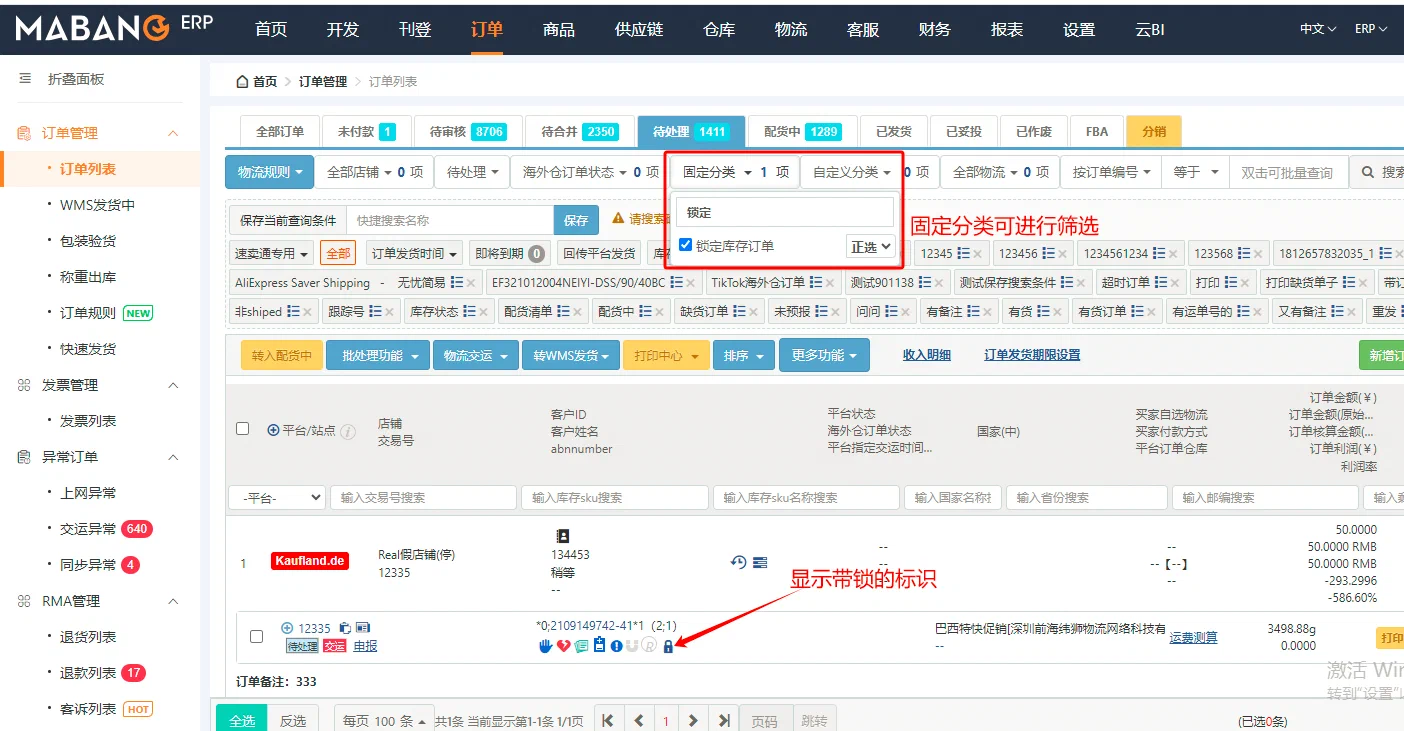
Task: Go to the last page with pagination icon
Action: tap(724, 720)
